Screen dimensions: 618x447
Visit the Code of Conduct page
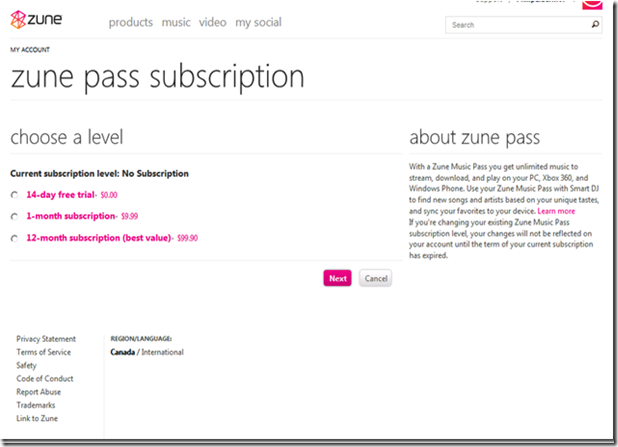click(x=45, y=379)
